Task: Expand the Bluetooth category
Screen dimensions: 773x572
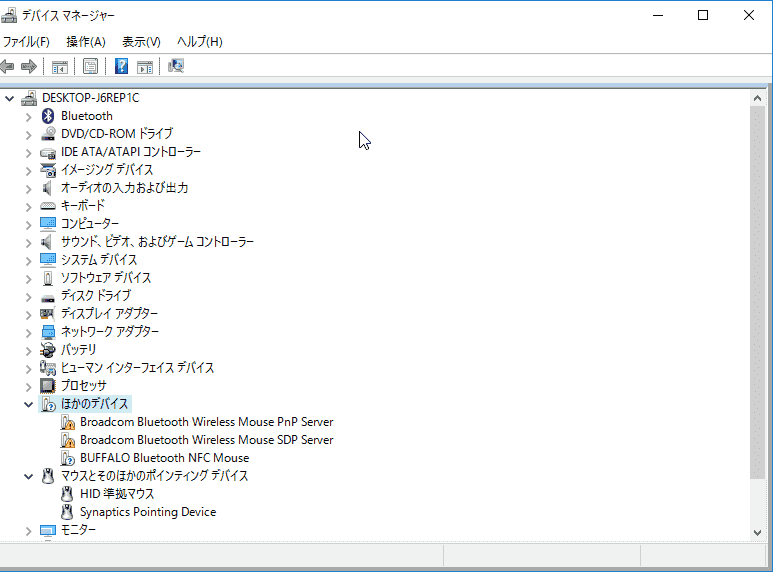Action: click(29, 116)
